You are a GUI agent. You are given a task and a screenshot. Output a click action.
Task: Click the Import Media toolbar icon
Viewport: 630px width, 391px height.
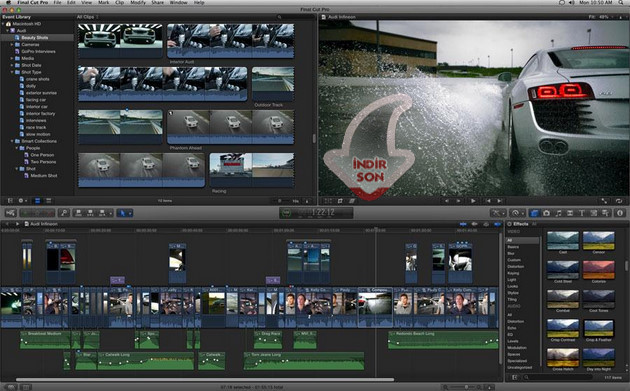10,213
